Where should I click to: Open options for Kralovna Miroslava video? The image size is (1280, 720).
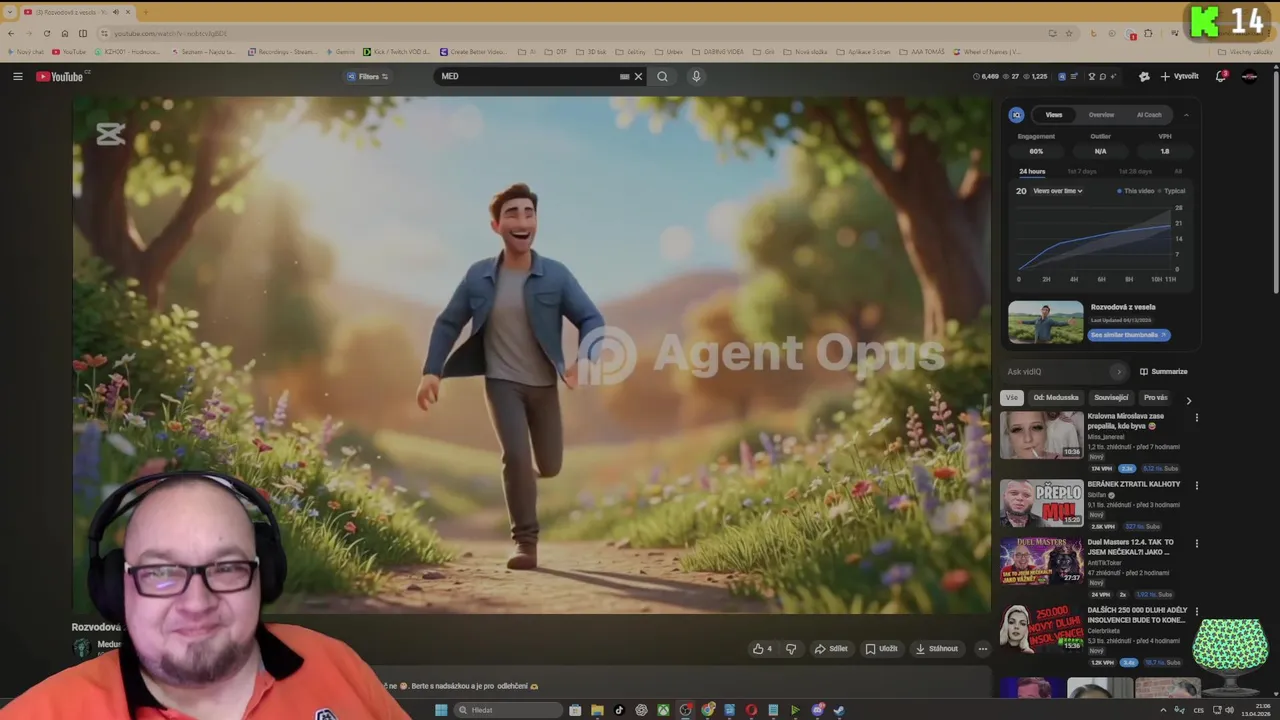[x=1196, y=418]
